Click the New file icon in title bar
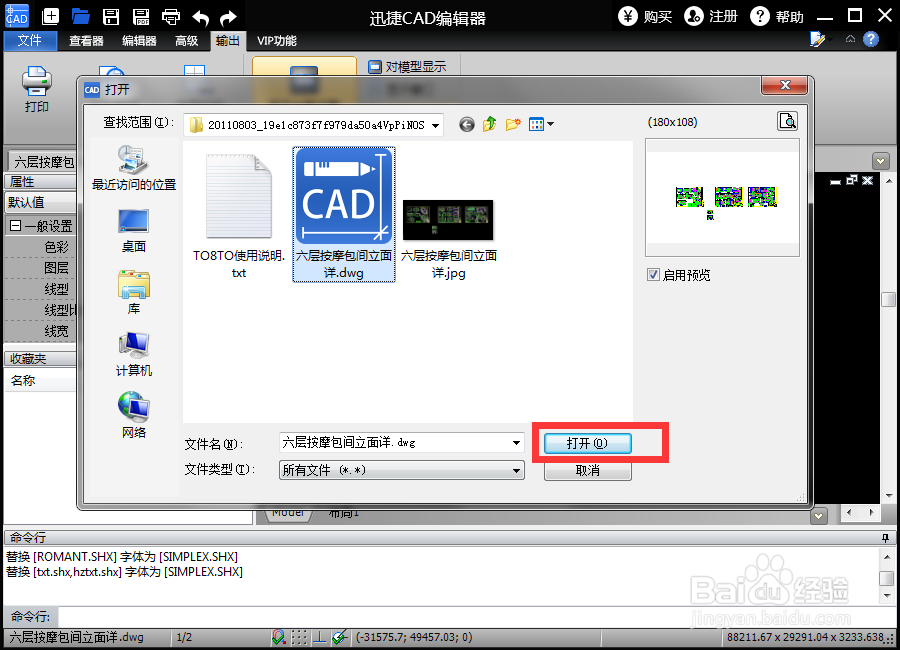The width and height of the screenshot is (900, 650). click(x=51, y=16)
